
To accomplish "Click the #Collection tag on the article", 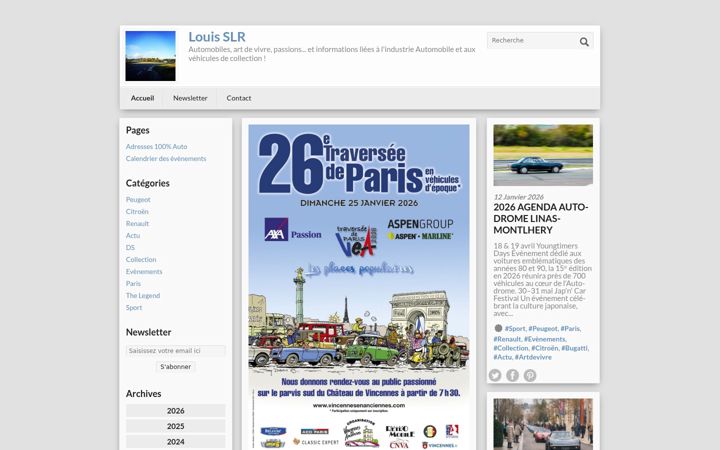I will tap(511, 348).
